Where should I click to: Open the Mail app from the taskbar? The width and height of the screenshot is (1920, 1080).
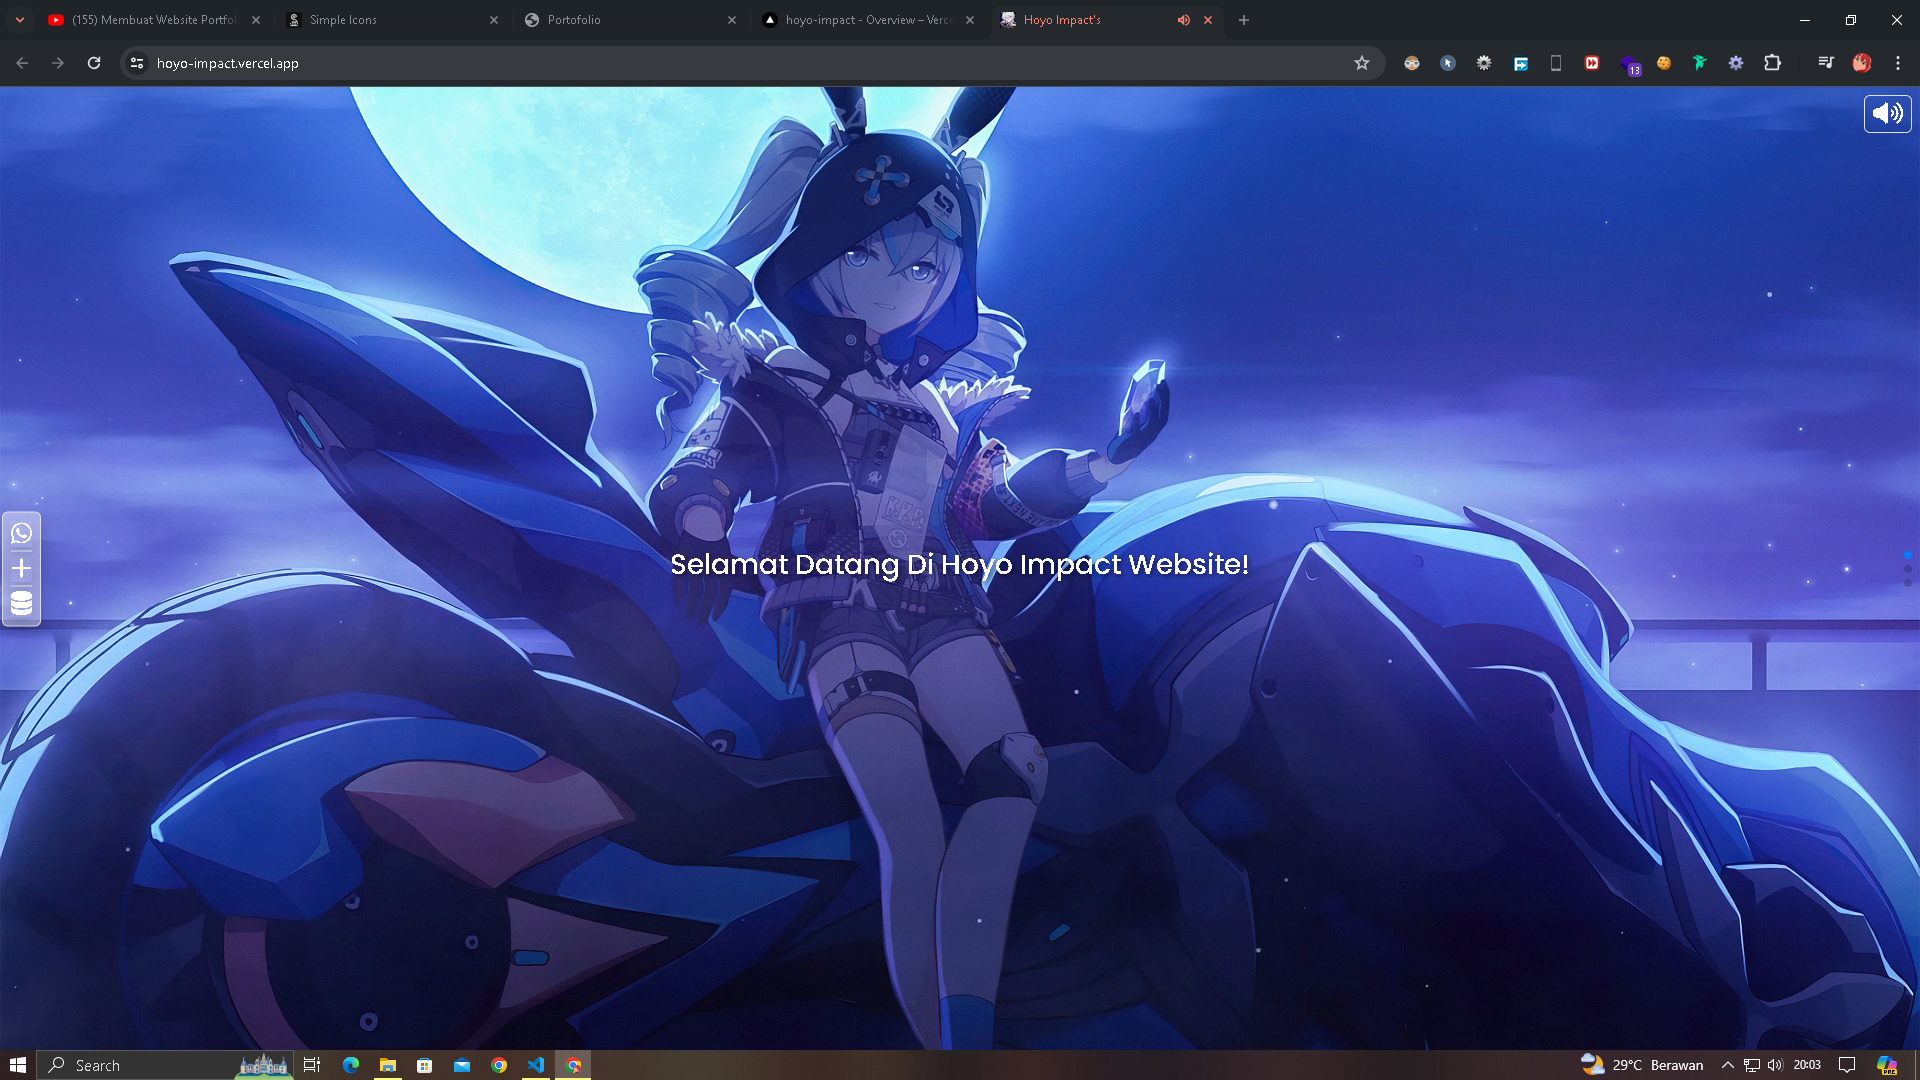click(x=462, y=1065)
